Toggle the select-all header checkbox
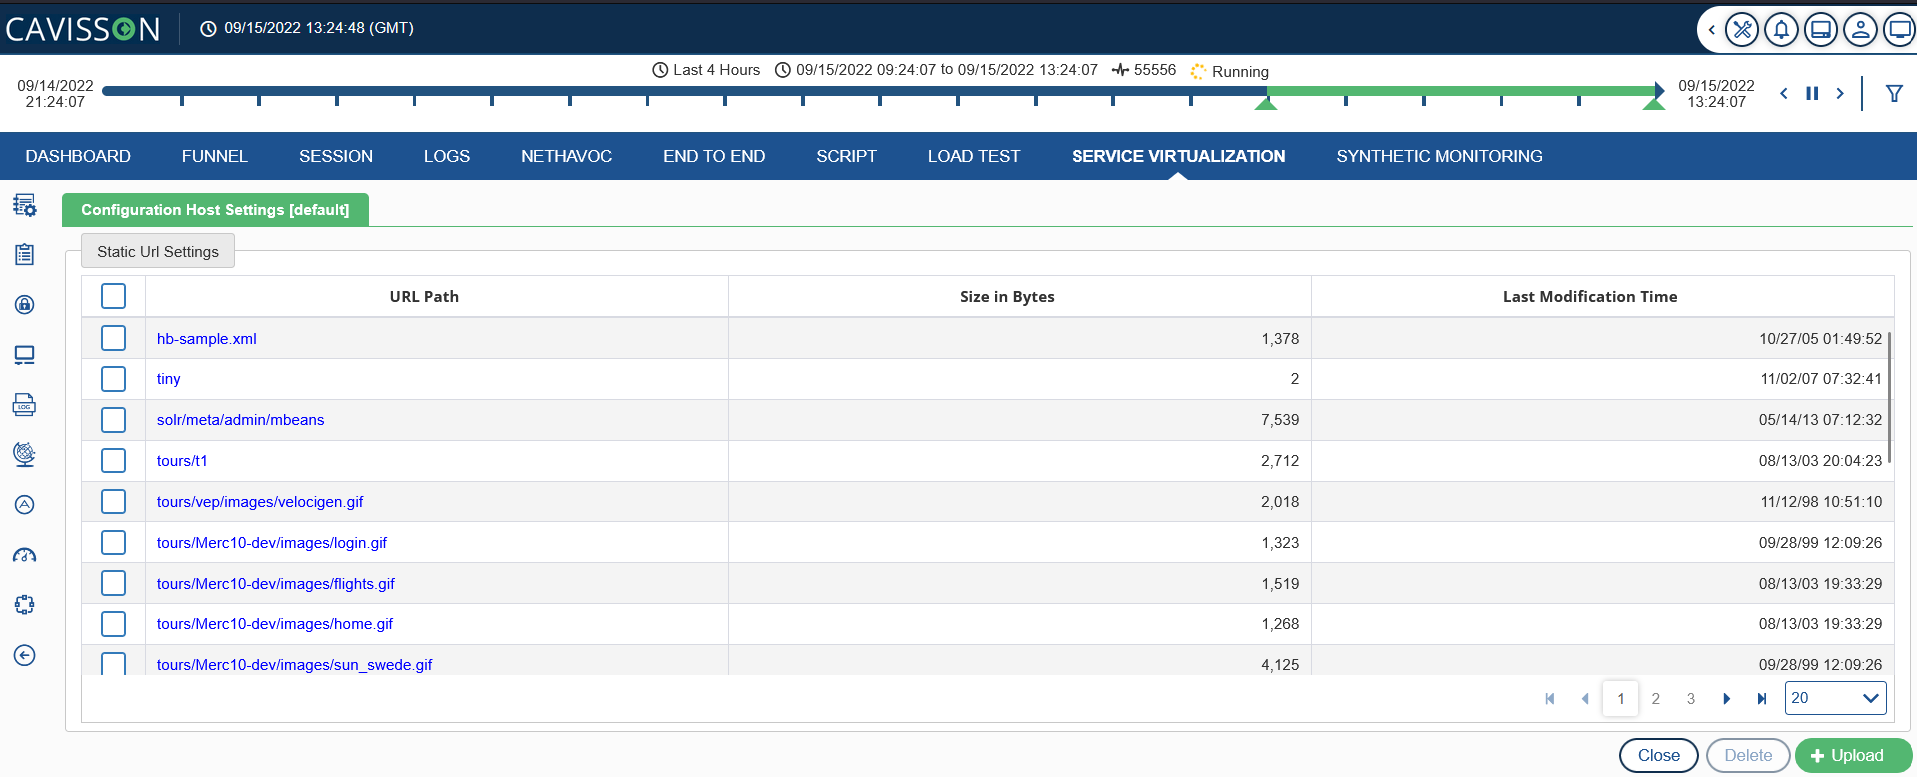 [x=114, y=296]
